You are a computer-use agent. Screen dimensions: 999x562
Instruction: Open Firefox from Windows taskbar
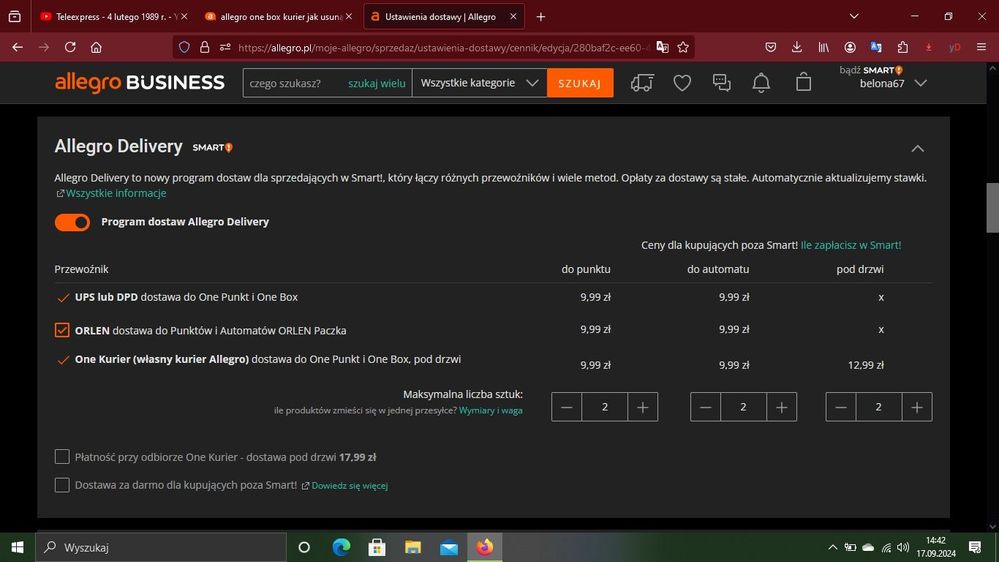pos(484,547)
